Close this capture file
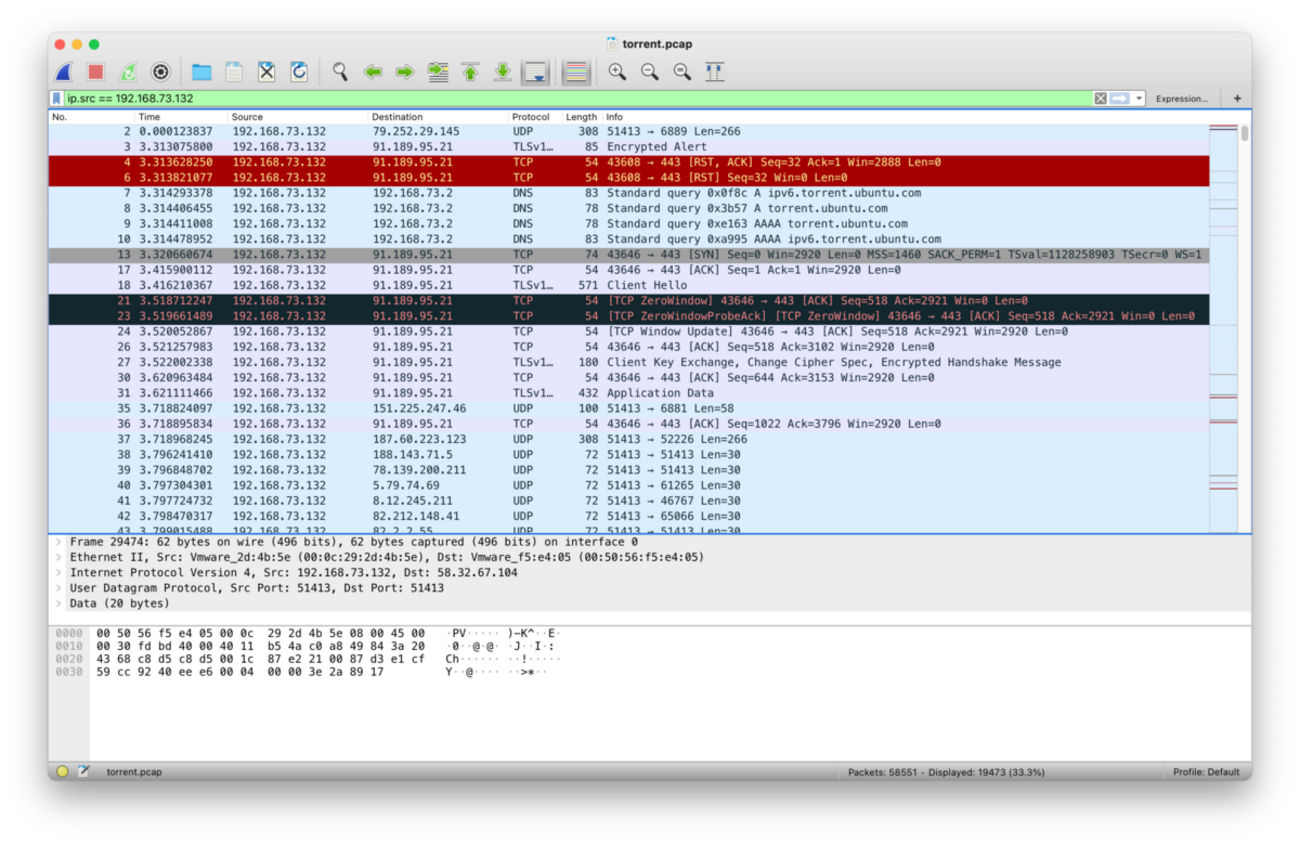The image size is (1300, 844). click(x=266, y=72)
